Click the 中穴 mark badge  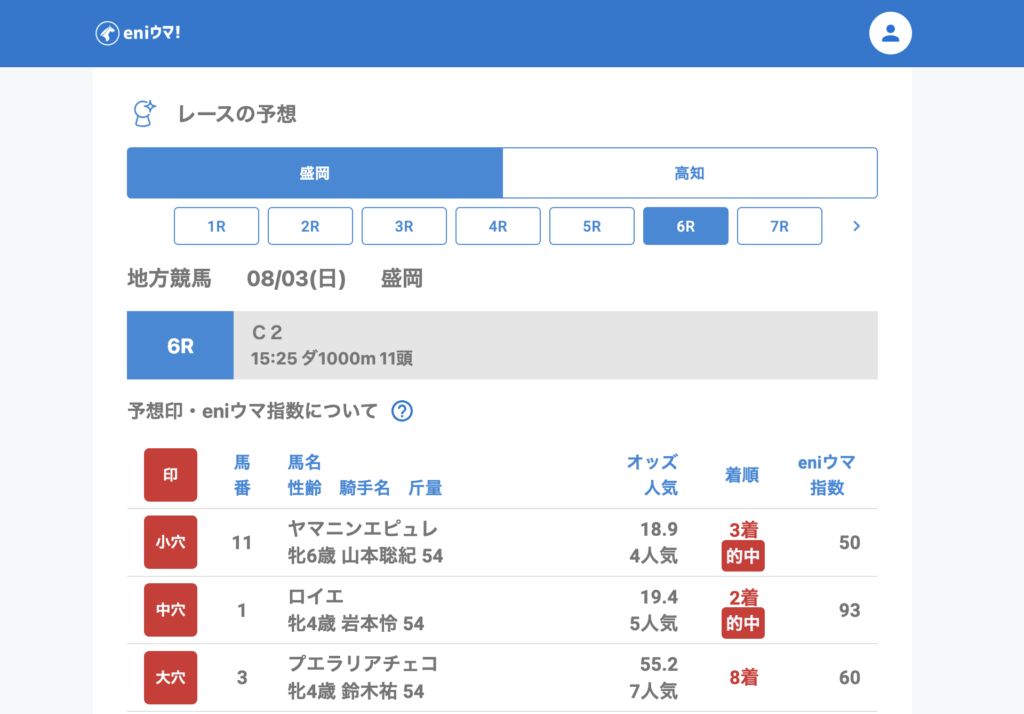pos(171,610)
